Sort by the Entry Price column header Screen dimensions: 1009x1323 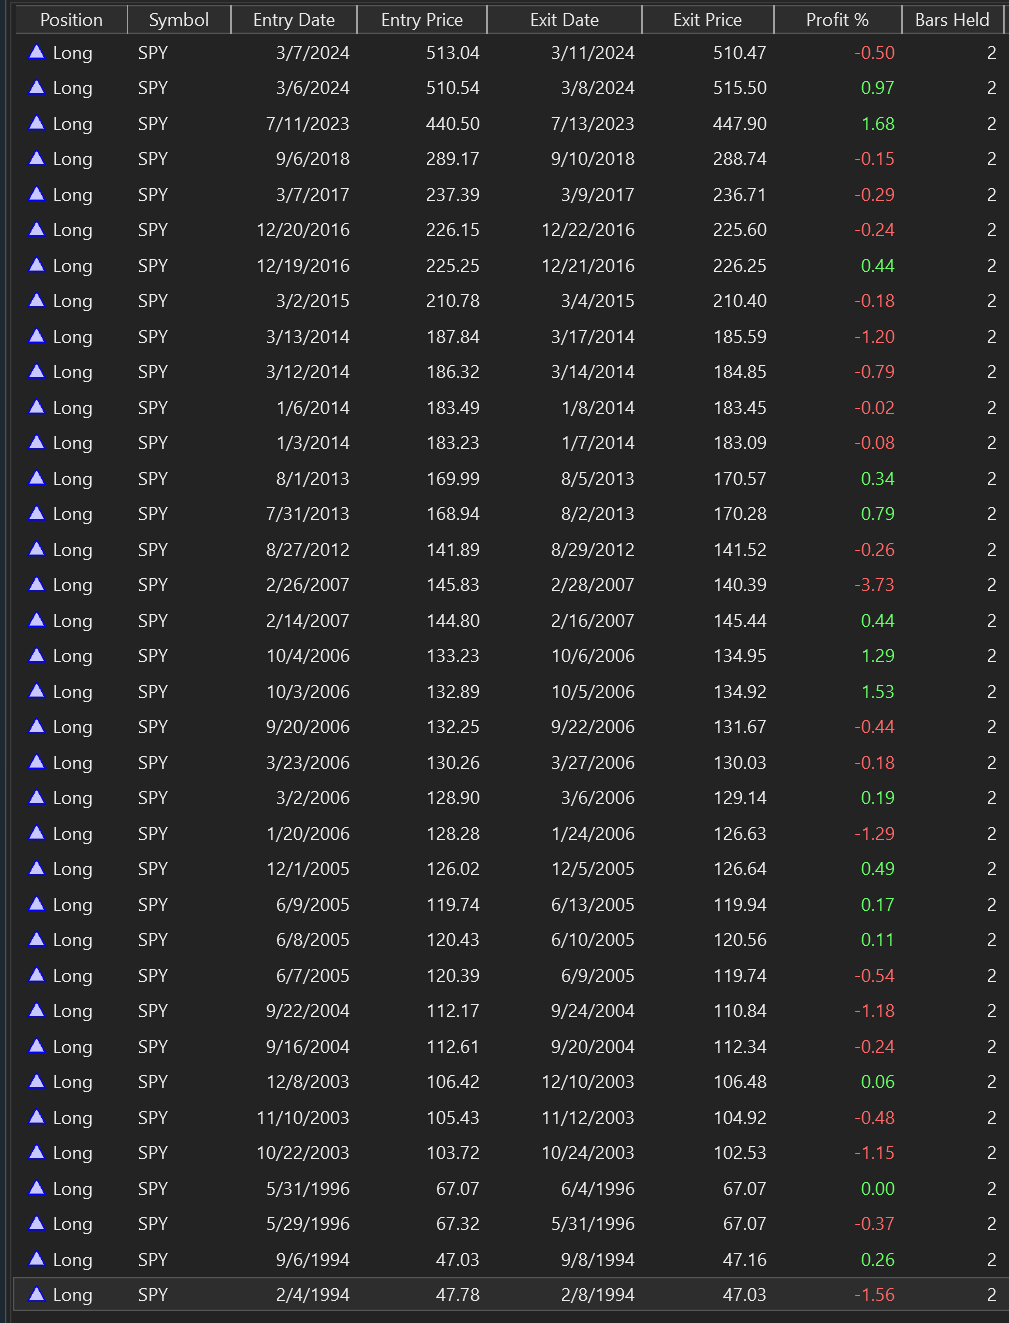(x=422, y=20)
